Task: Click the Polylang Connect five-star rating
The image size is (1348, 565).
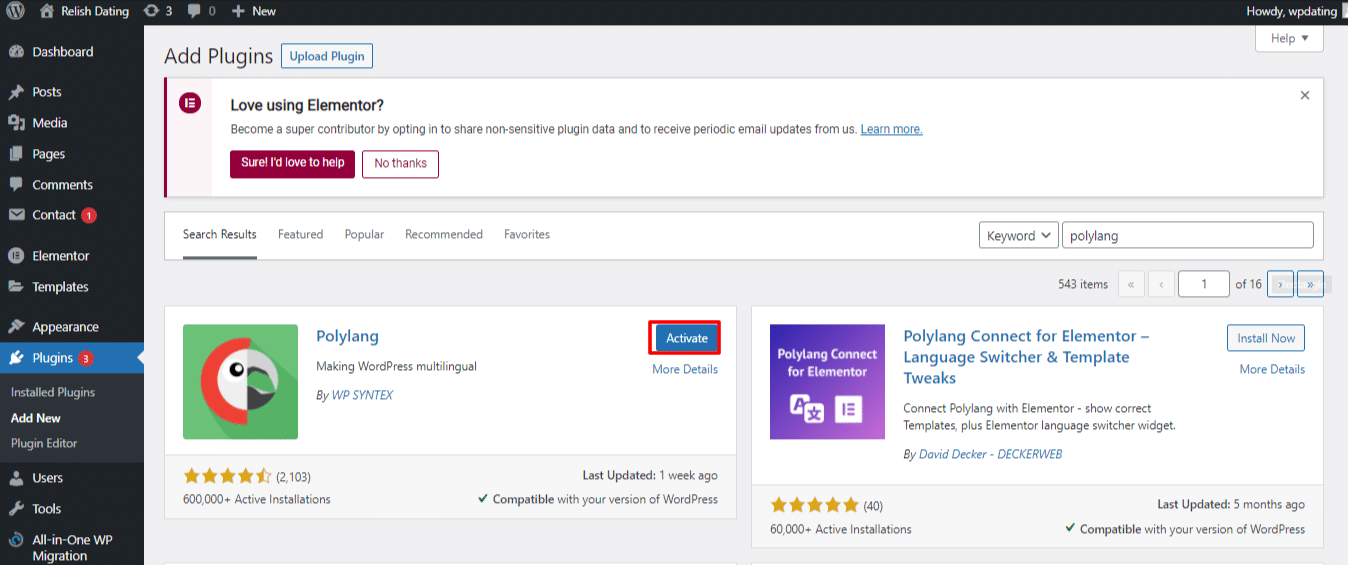Action: (815, 505)
